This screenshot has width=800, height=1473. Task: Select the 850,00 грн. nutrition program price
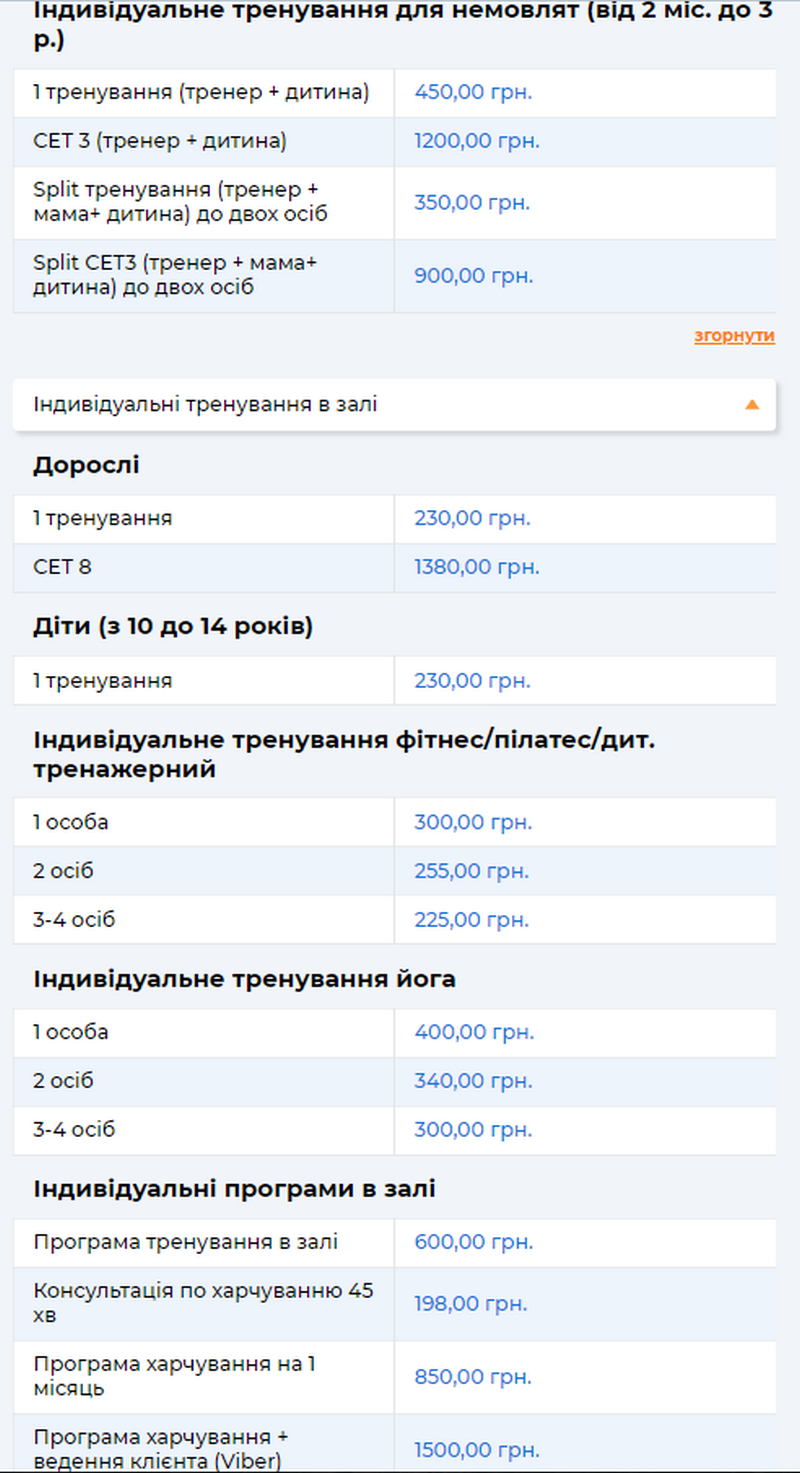coord(472,1377)
